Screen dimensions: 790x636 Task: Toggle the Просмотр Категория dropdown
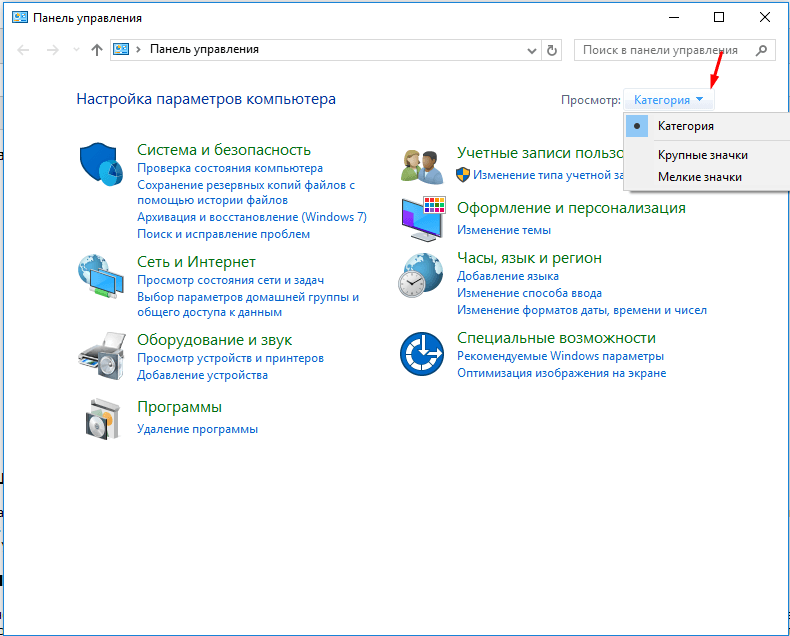pos(669,100)
